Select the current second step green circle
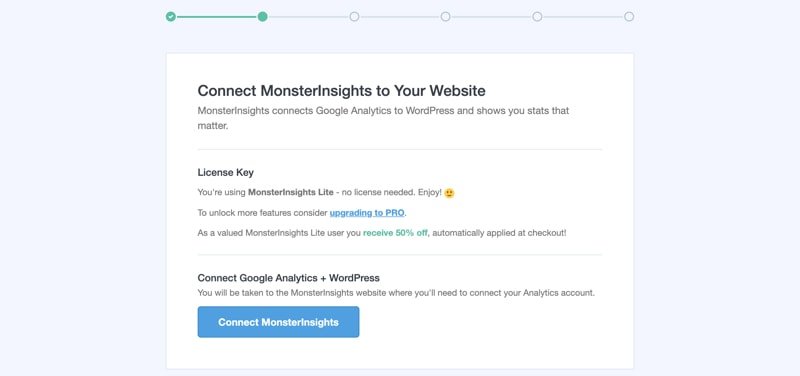The width and height of the screenshot is (800, 376). tap(262, 17)
